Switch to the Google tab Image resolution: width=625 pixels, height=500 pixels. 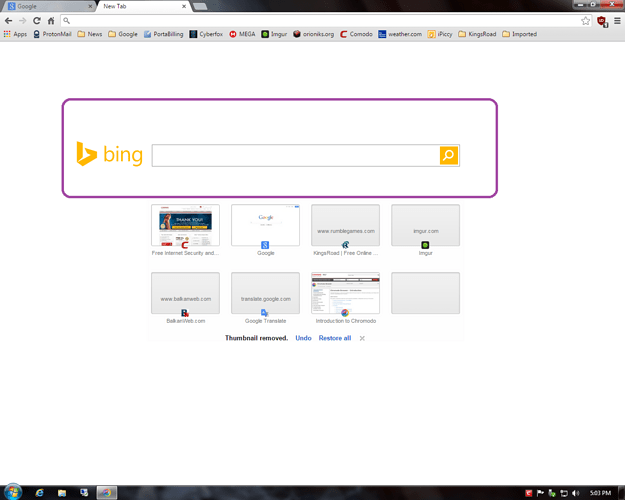[x=48, y=6]
